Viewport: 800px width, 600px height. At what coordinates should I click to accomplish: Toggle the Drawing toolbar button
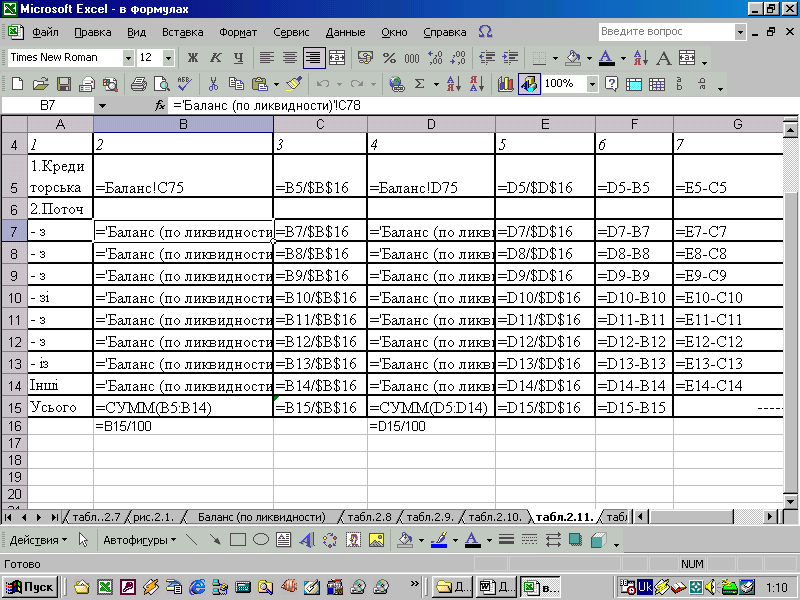pos(529,83)
